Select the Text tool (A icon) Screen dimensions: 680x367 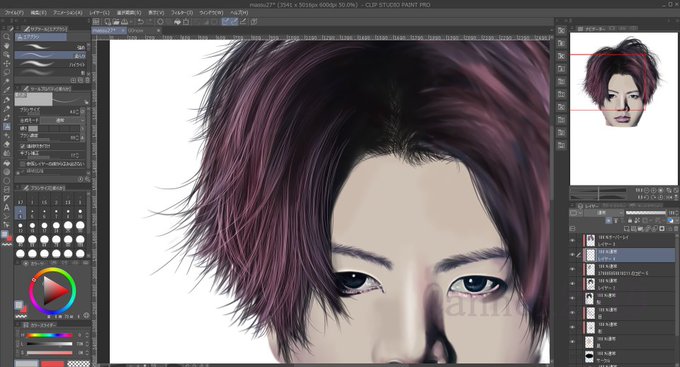[7, 208]
